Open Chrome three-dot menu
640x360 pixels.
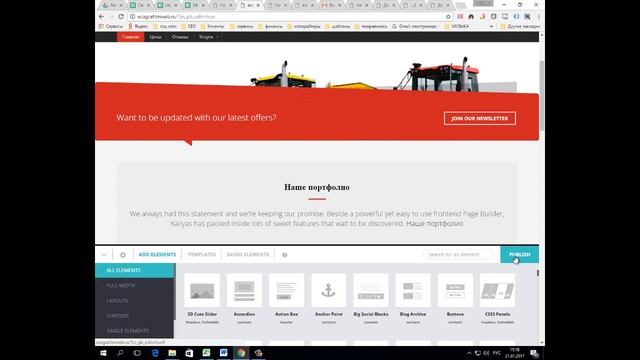[539, 16]
